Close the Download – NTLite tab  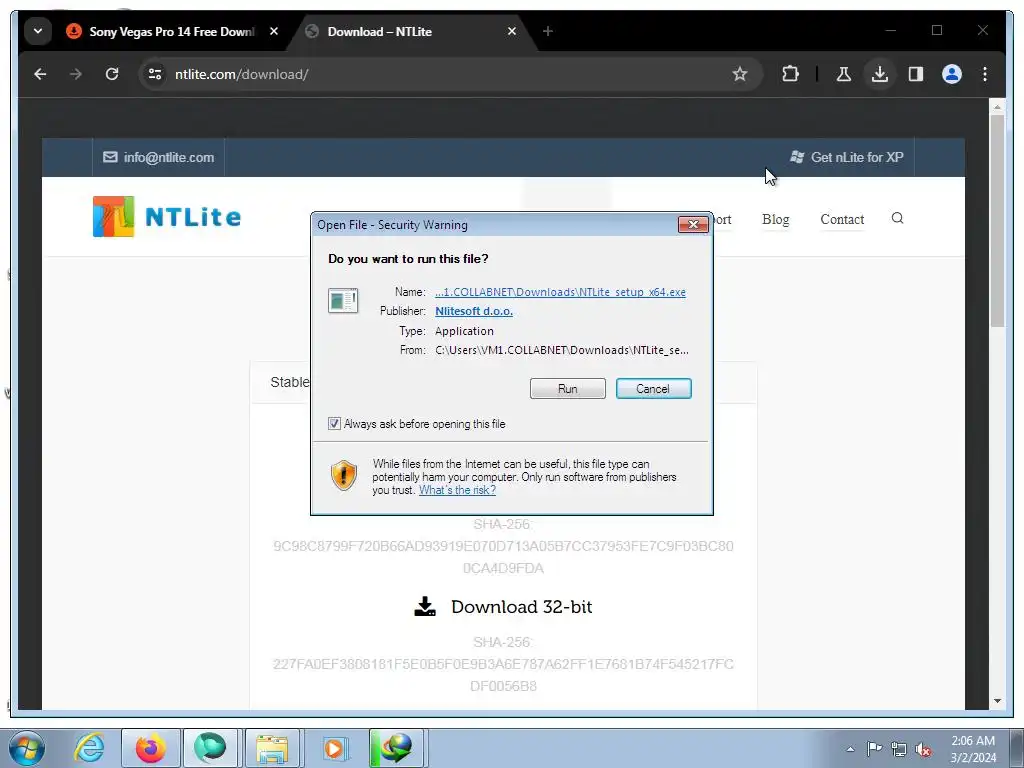(512, 31)
